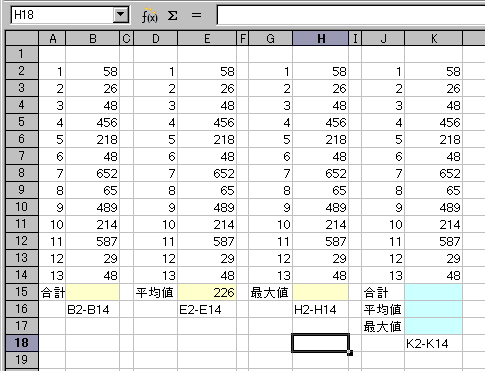Screen dimensions: 485x371
Task: Click the Function equals-sign icon
Action: [196, 15]
